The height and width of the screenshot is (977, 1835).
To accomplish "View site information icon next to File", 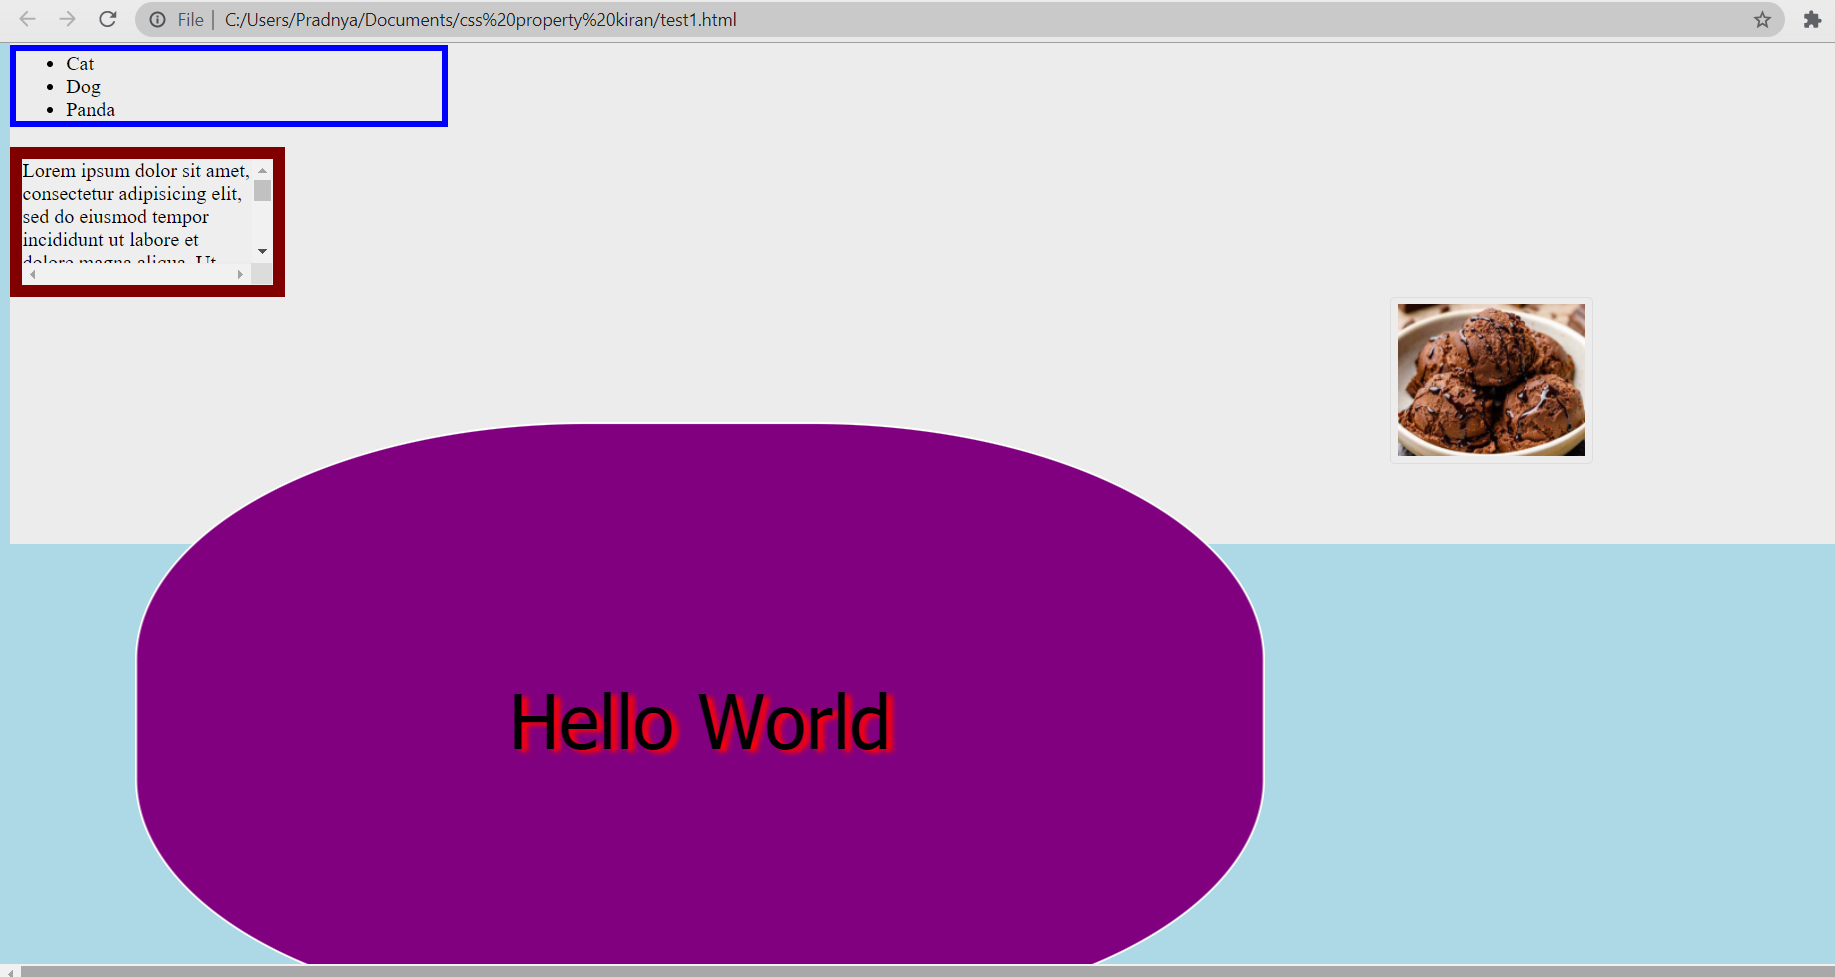I will (157, 19).
